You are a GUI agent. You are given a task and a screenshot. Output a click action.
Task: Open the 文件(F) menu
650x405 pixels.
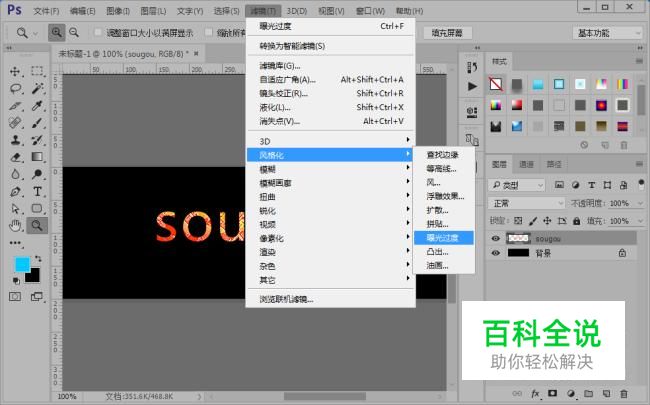(46, 11)
